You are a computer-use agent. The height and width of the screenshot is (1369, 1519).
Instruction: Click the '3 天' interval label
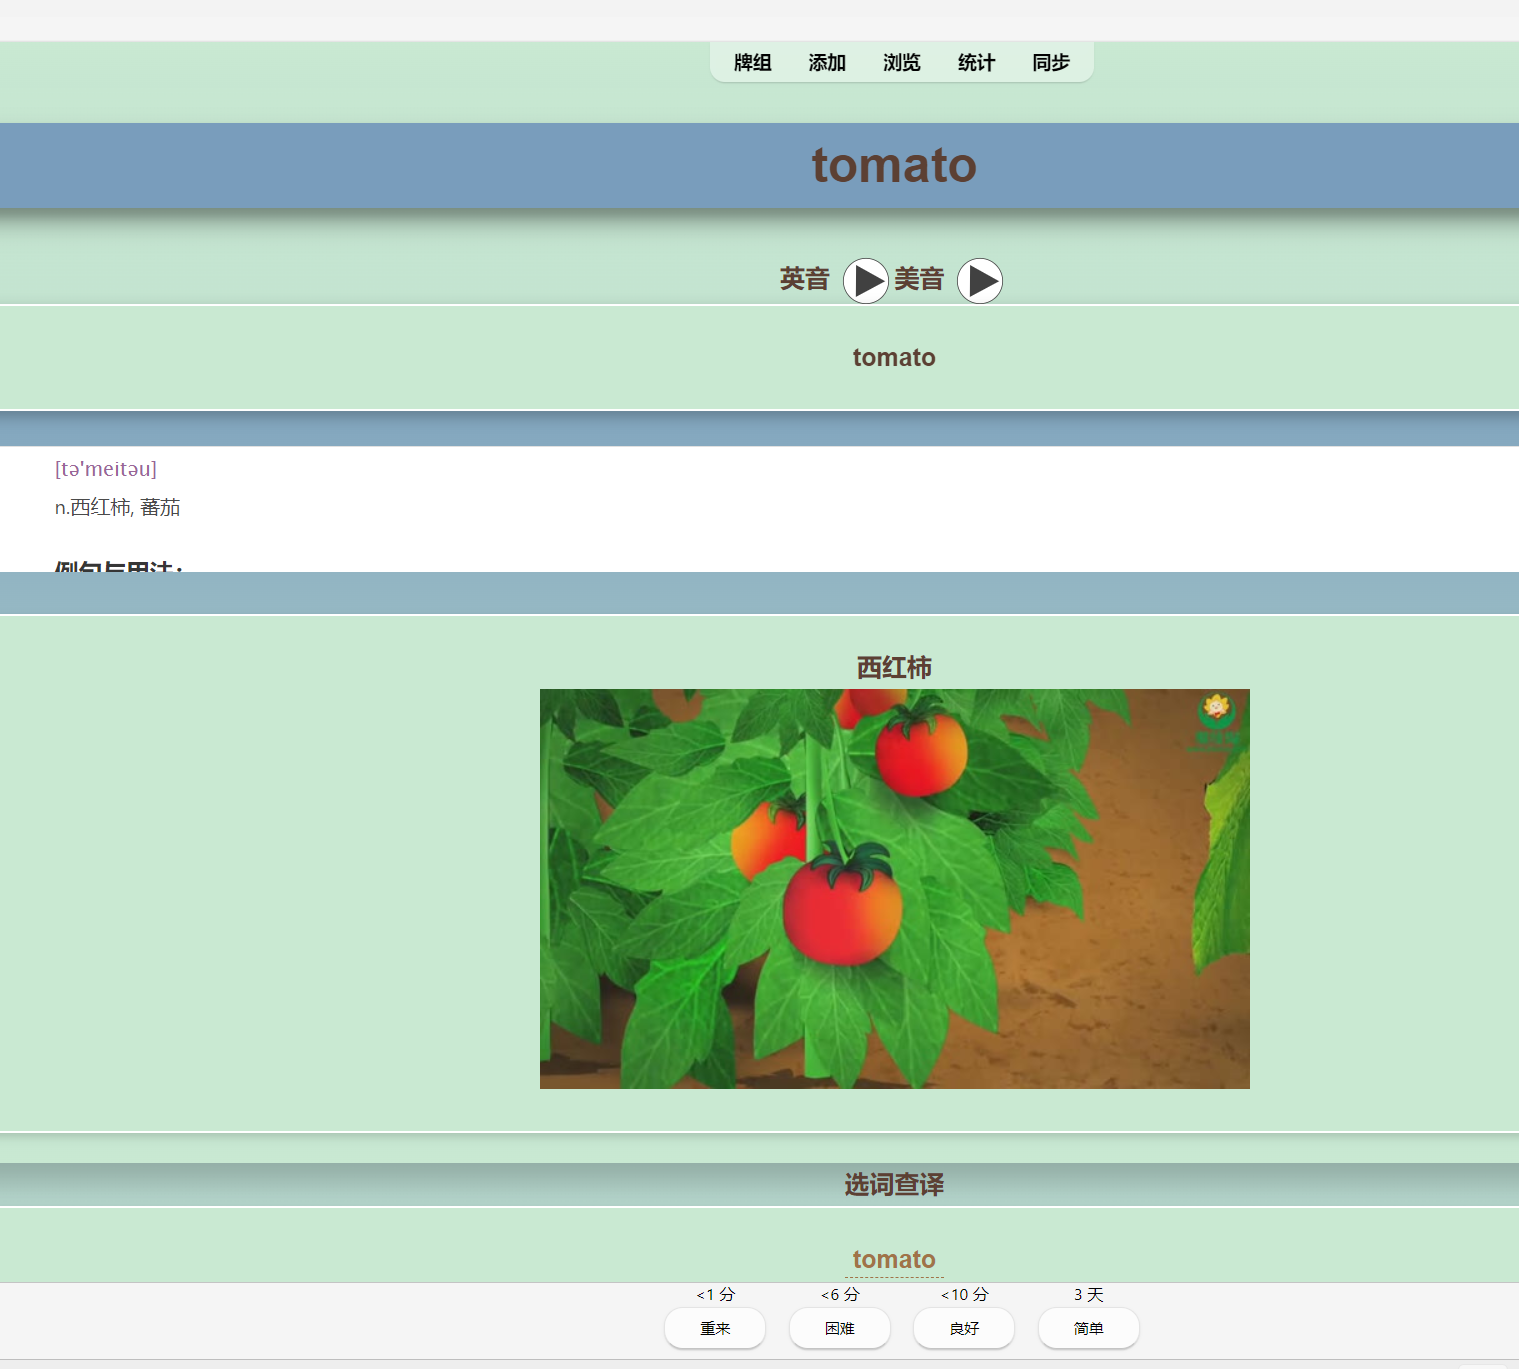[x=1089, y=1294]
